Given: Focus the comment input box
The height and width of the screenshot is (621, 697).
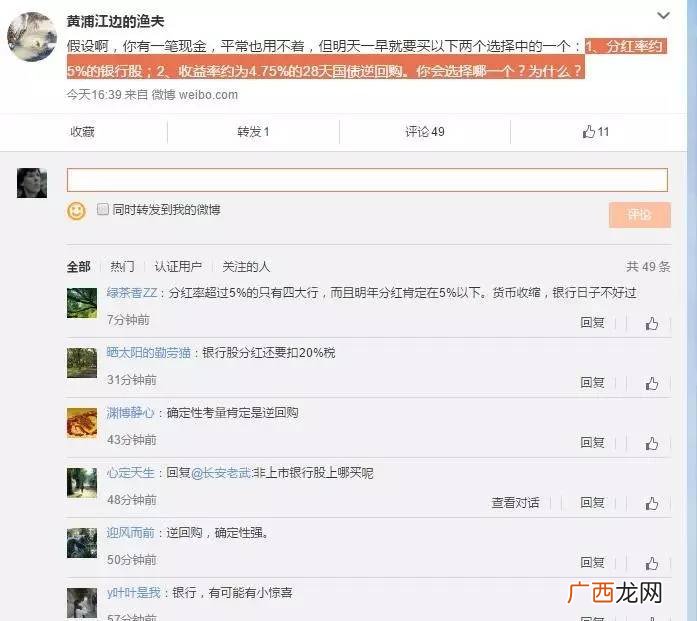Looking at the screenshot, I should click(x=367, y=180).
